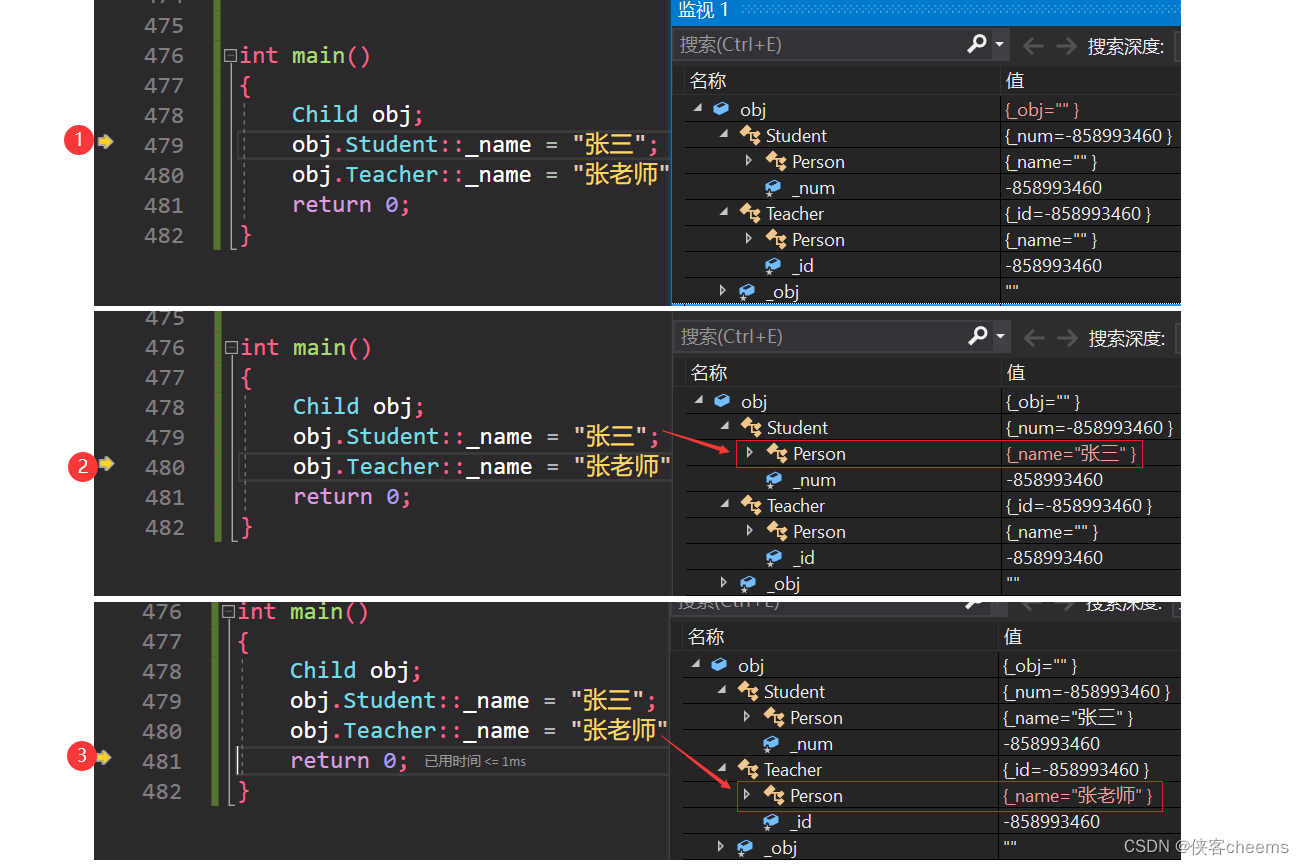This screenshot has width=1304, height=865.
Task: Click the yellow current-statement arrow at line 479
Action: 105,142
